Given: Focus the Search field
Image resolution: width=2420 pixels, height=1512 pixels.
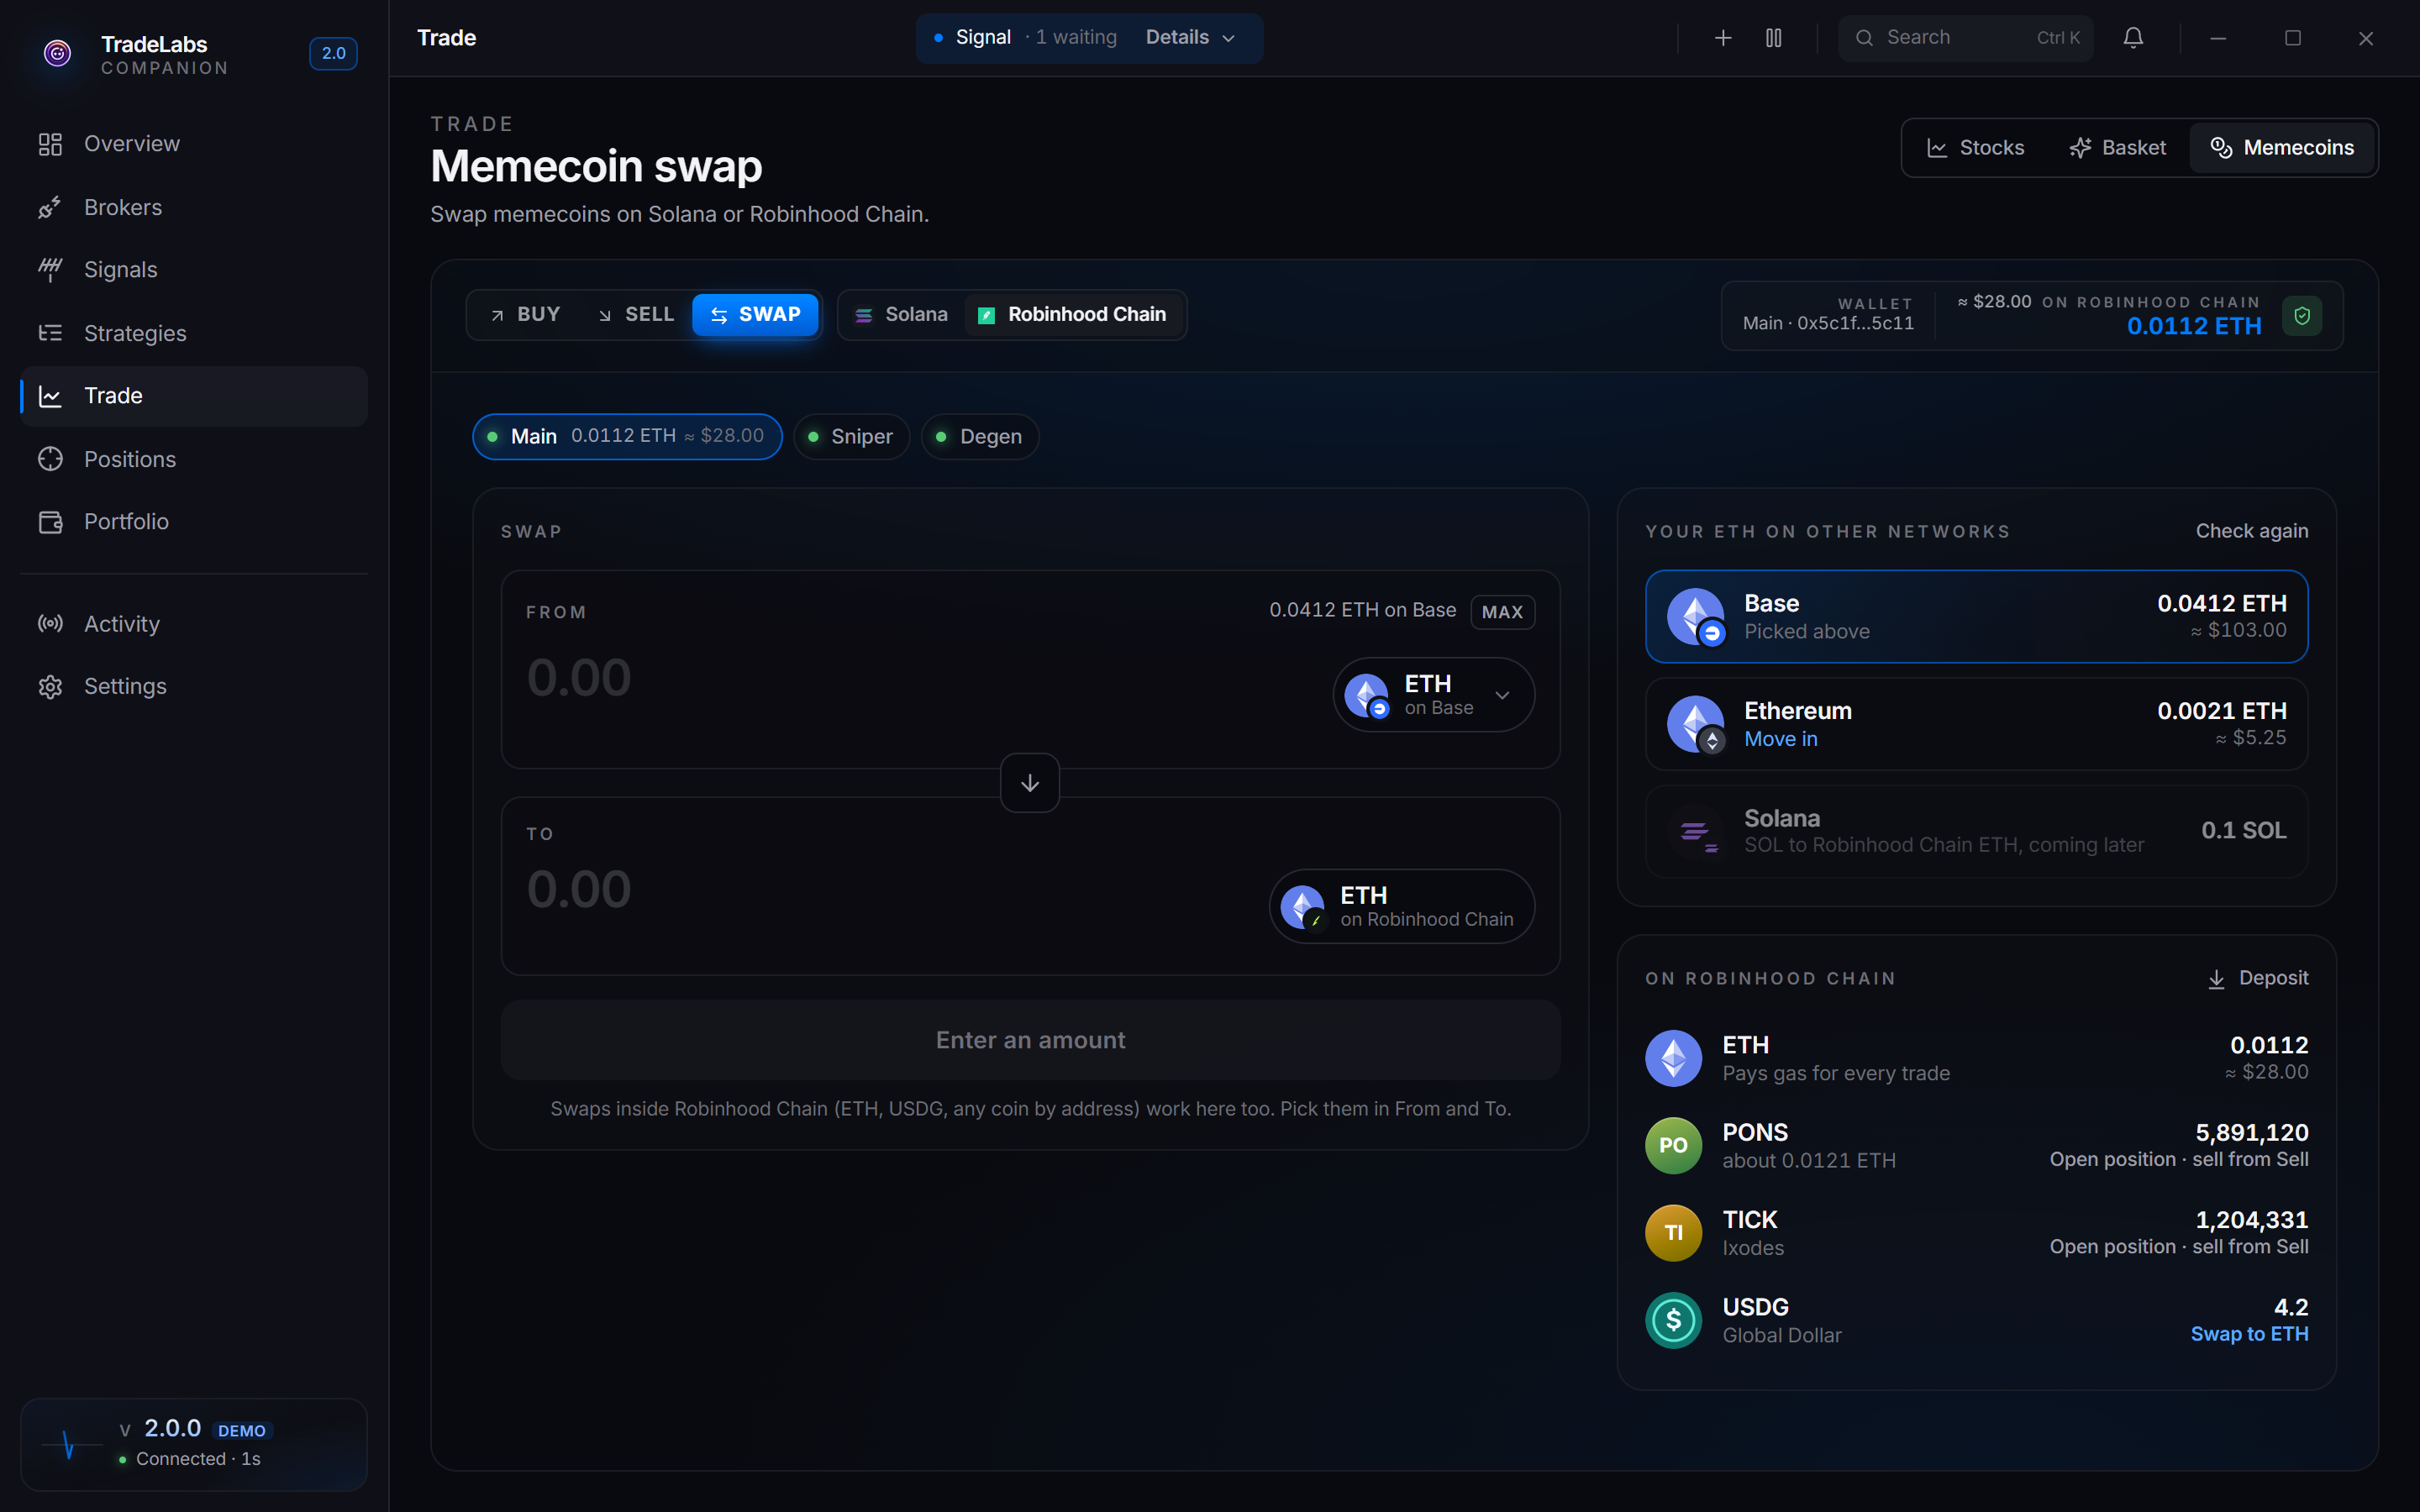Looking at the screenshot, I should tap(1965, 38).
